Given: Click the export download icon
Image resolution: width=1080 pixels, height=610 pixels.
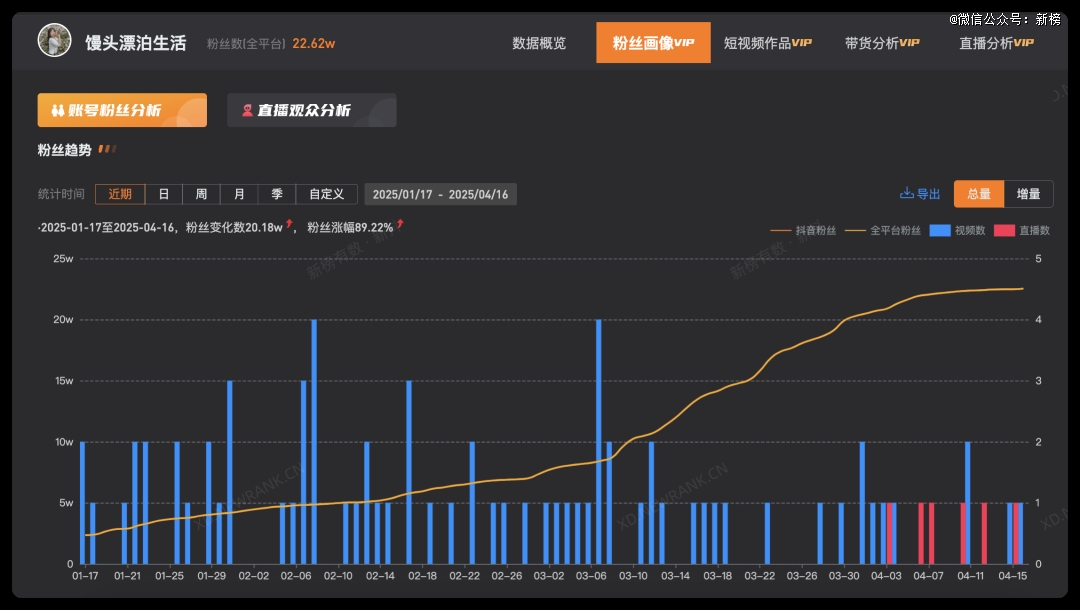Looking at the screenshot, I should tap(906, 193).
